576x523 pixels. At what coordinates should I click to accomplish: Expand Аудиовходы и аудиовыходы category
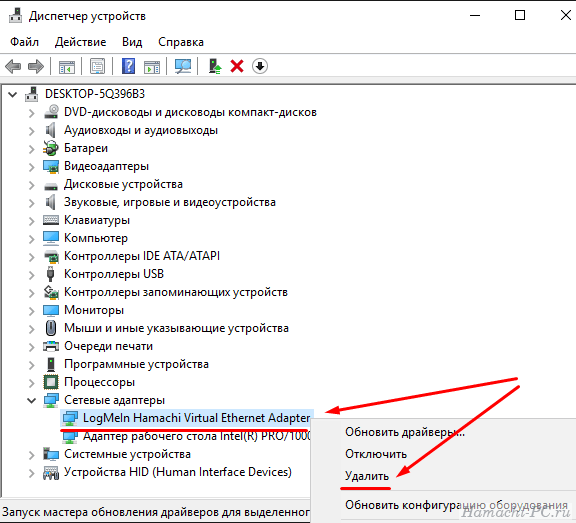pyautogui.click(x=32, y=131)
